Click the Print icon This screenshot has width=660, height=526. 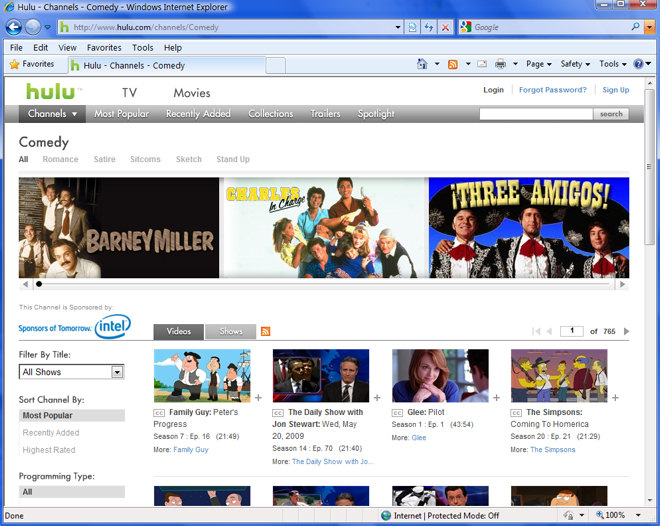click(500, 64)
